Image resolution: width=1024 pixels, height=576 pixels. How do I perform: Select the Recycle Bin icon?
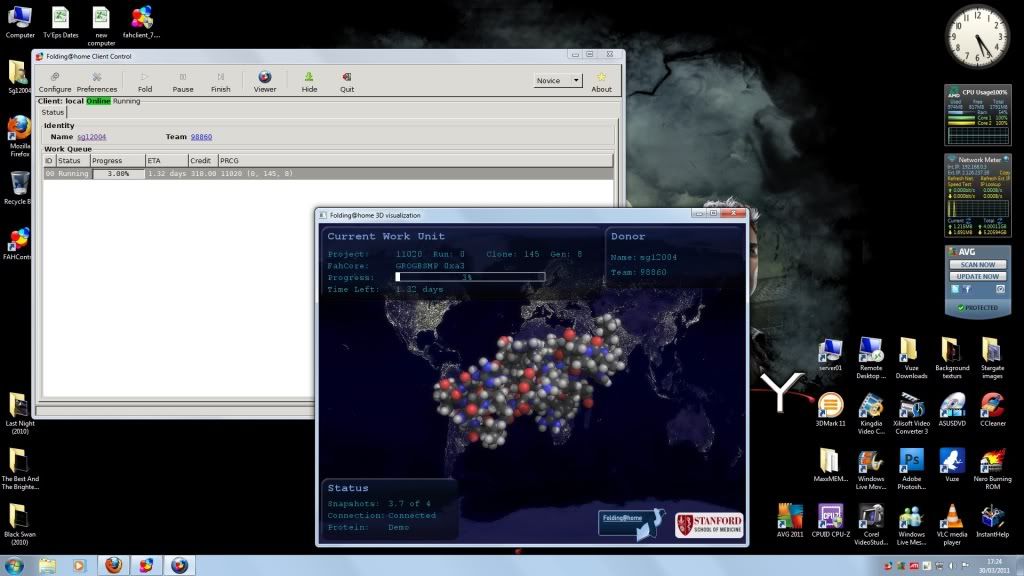[x=19, y=188]
